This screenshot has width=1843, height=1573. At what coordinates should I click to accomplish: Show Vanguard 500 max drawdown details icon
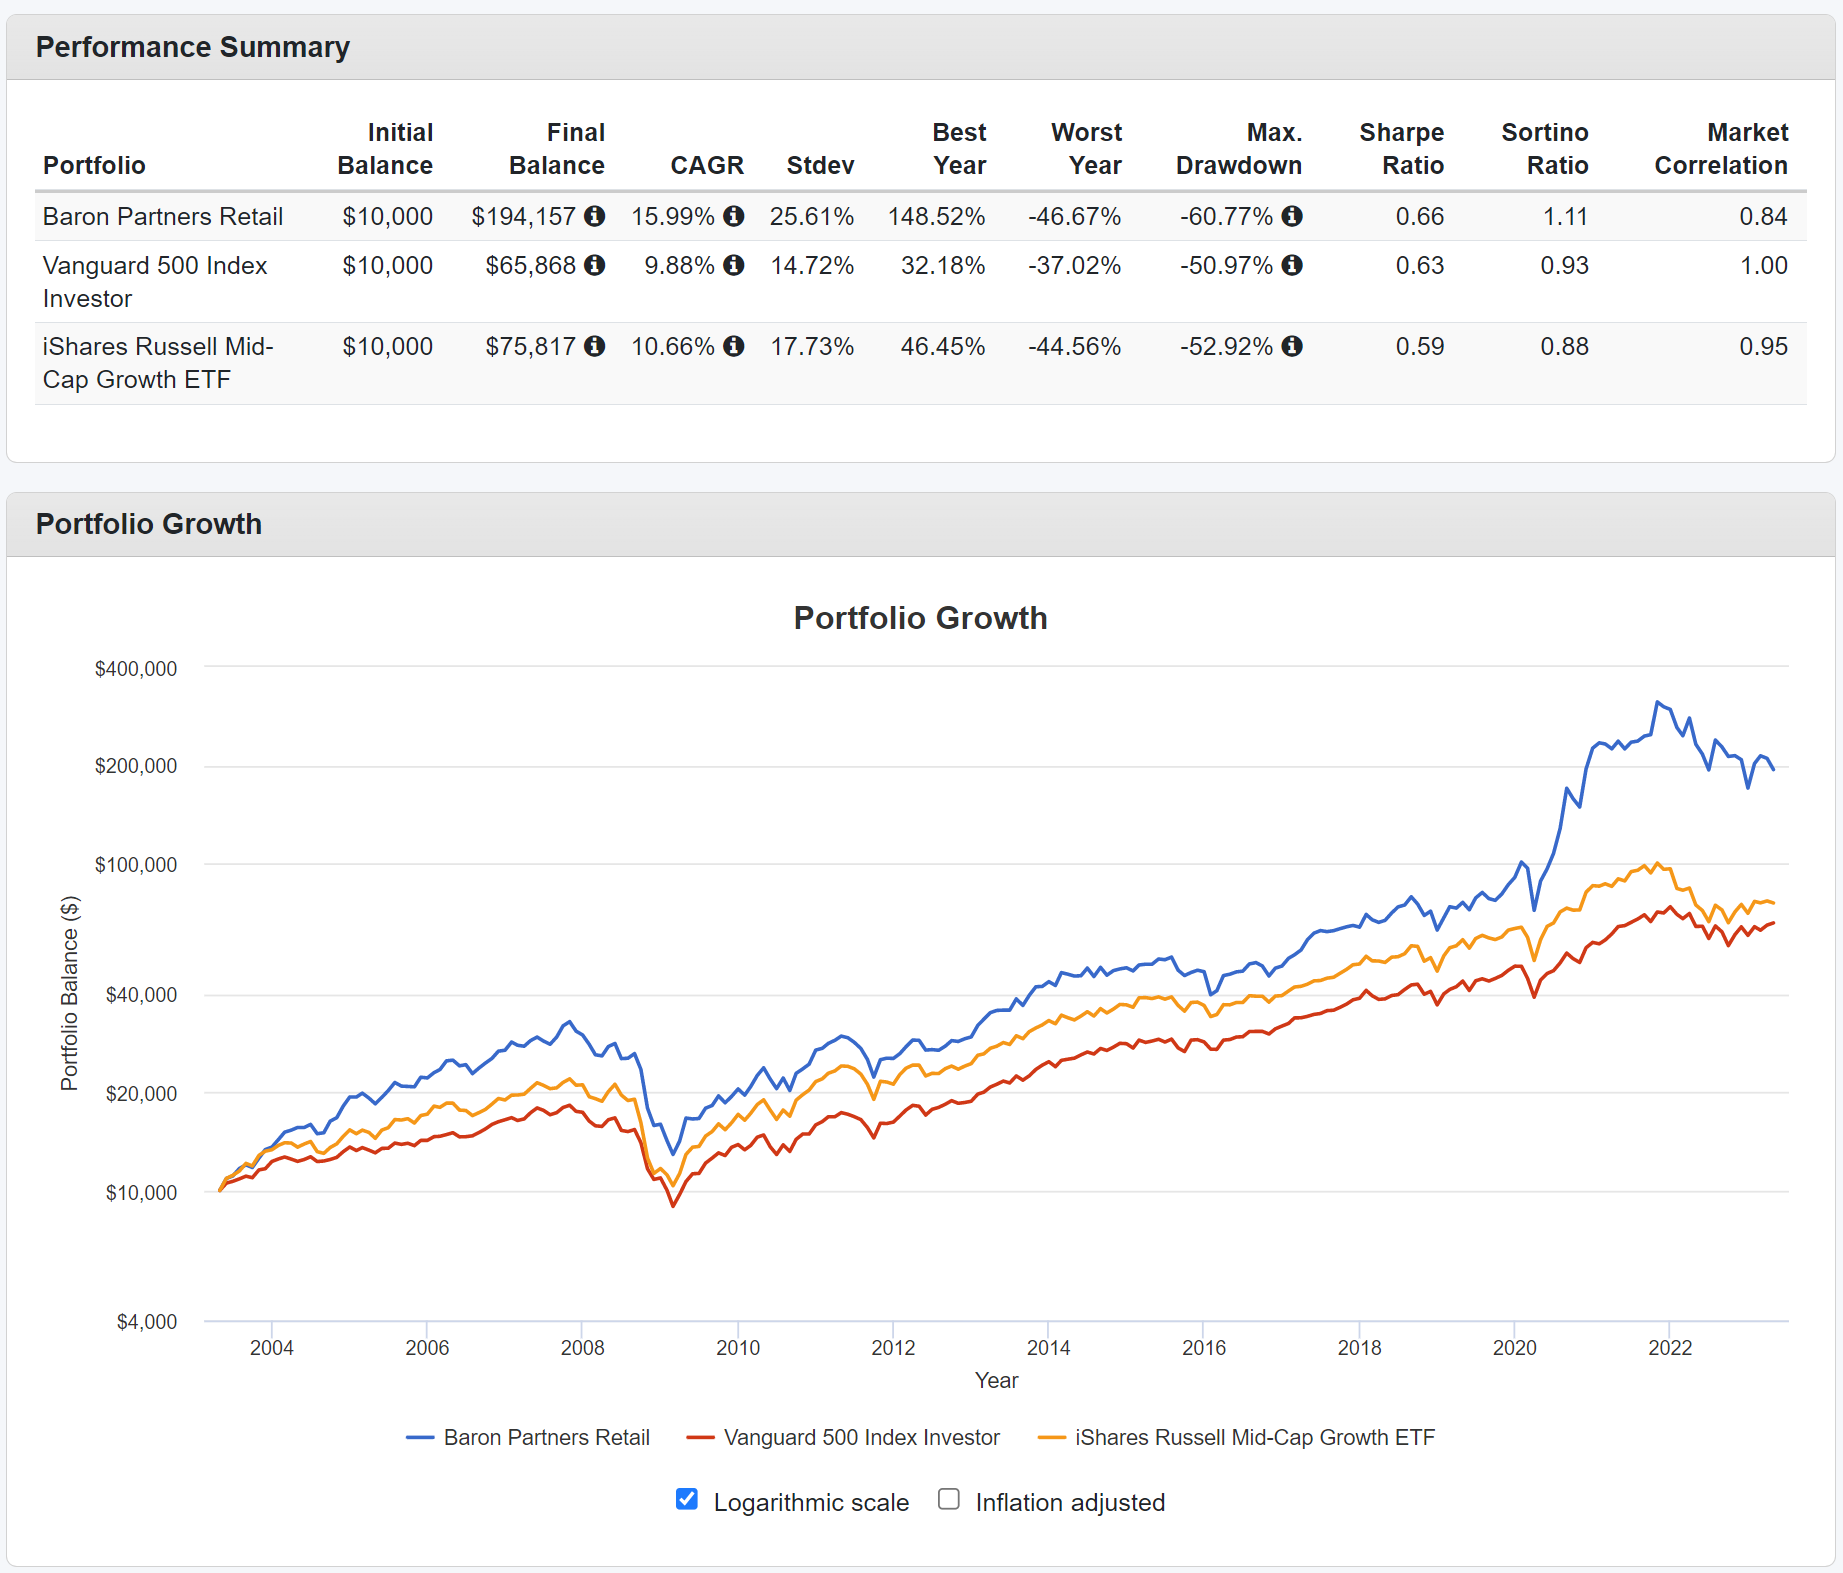point(1292,266)
